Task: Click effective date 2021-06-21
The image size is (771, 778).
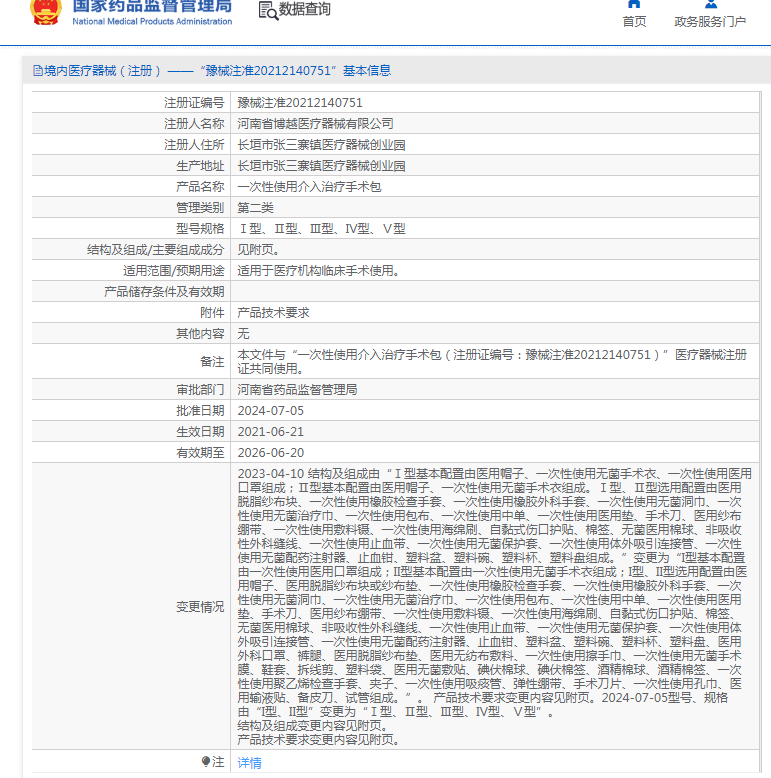Action: coord(270,432)
